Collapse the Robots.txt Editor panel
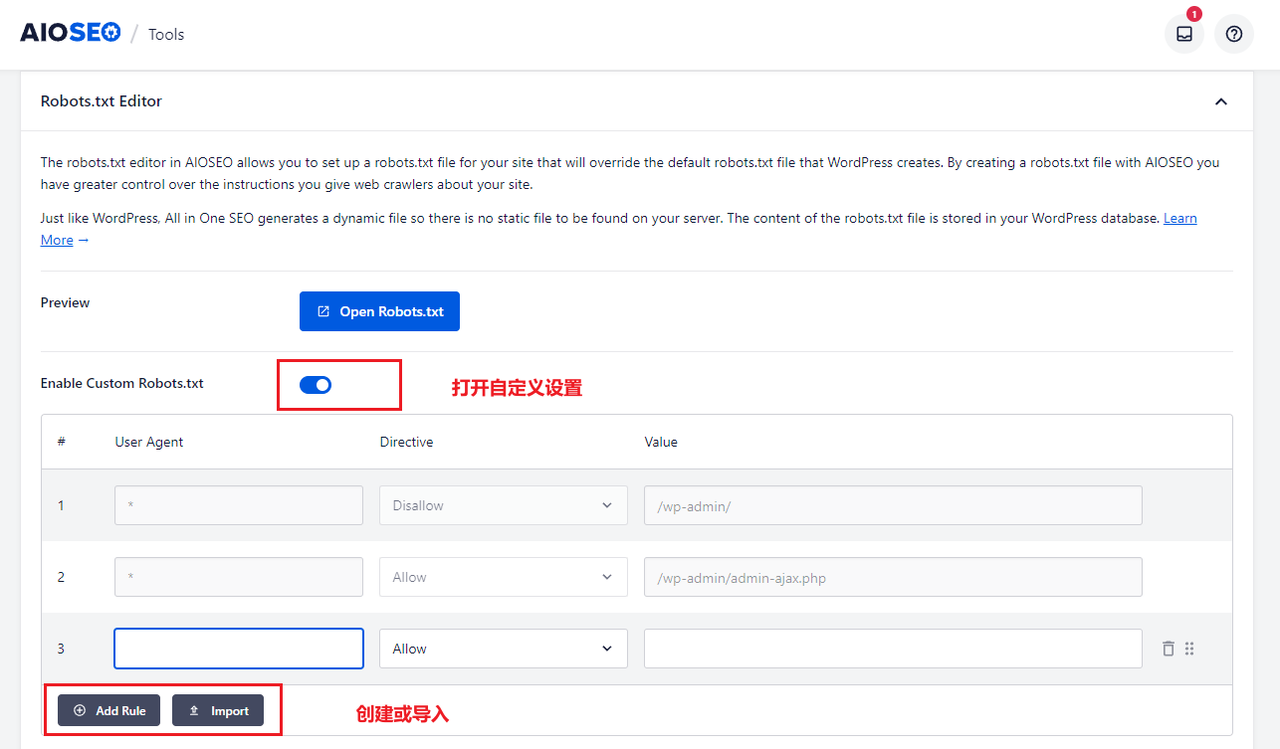The image size is (1280, 749). point(1221,101)
